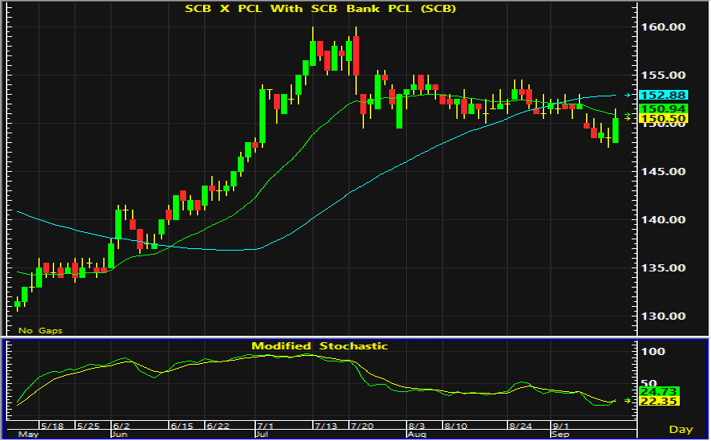711x441 pixels.
Task: Click the 6/15 date label
Action: 181,426
